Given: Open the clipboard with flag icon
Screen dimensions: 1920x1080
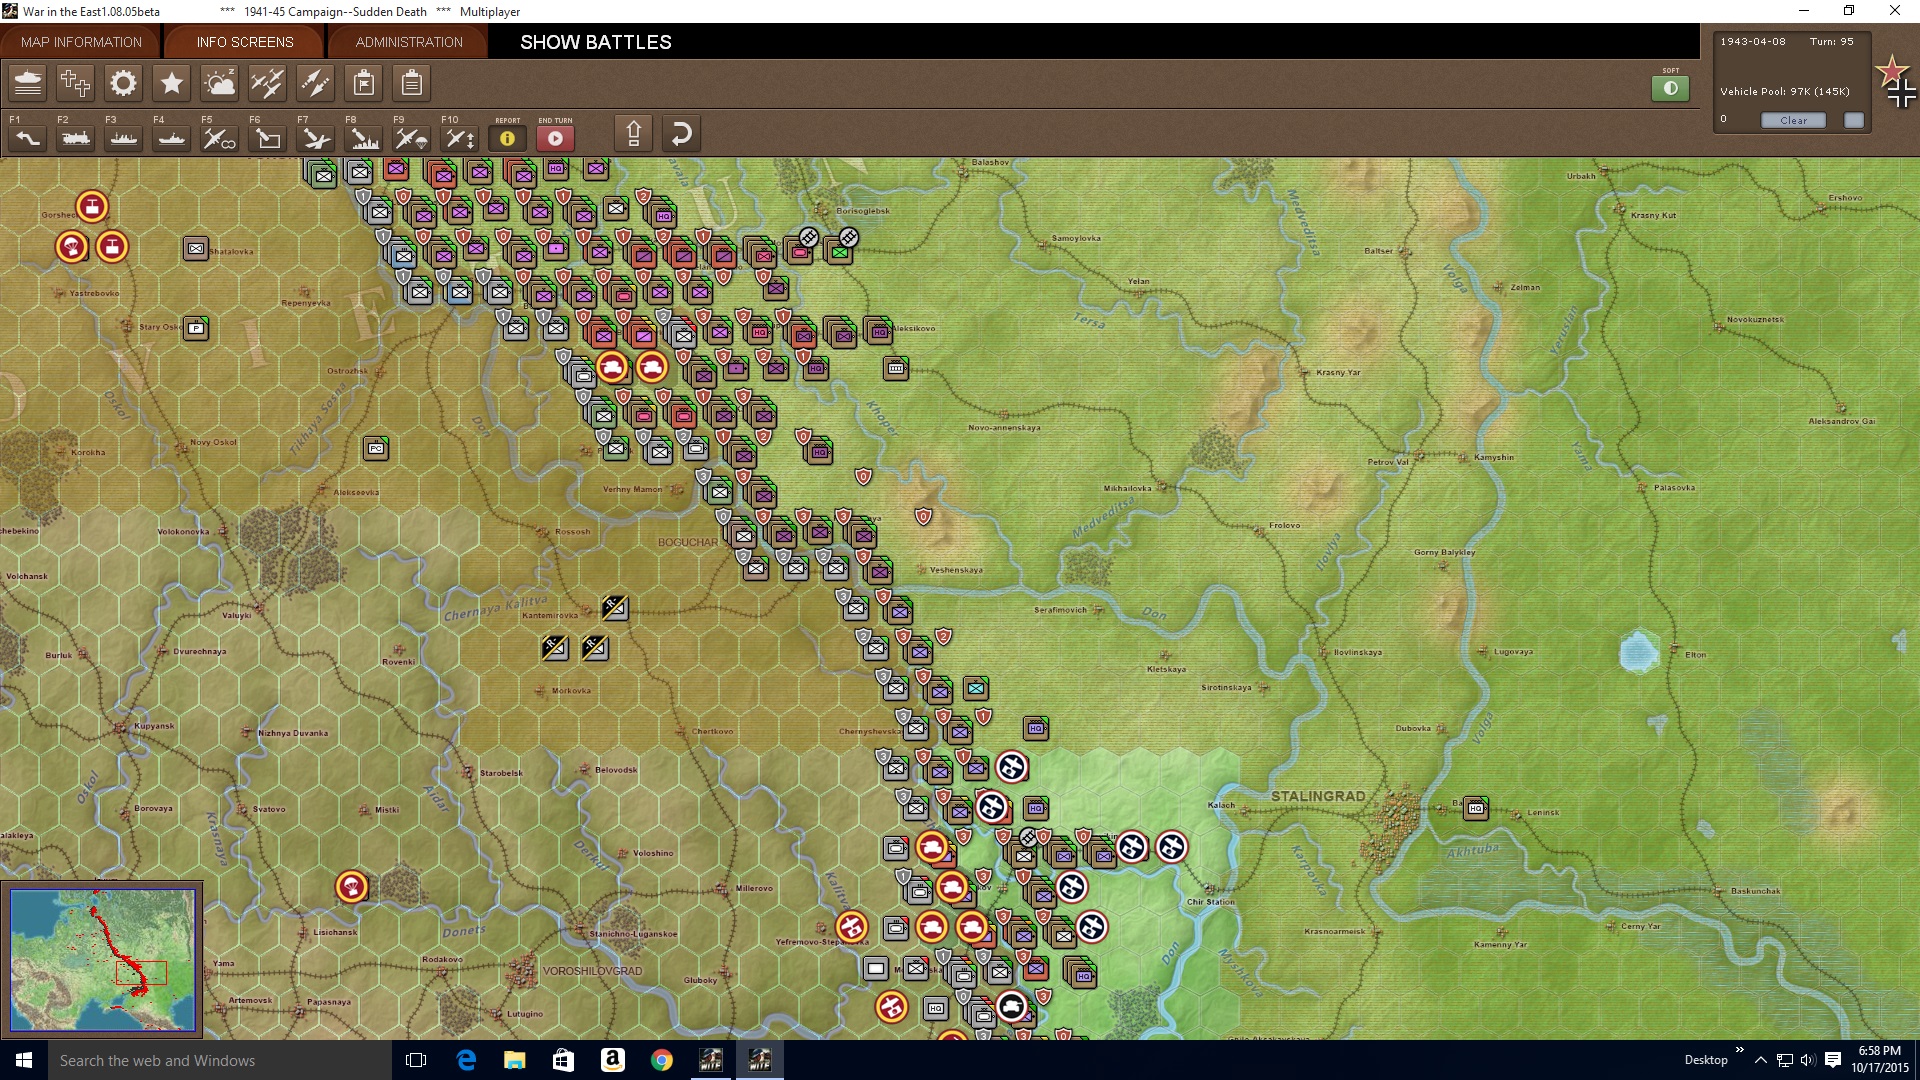Looking at the screenshot, I should pyautogui.click(x=364, y=83).
